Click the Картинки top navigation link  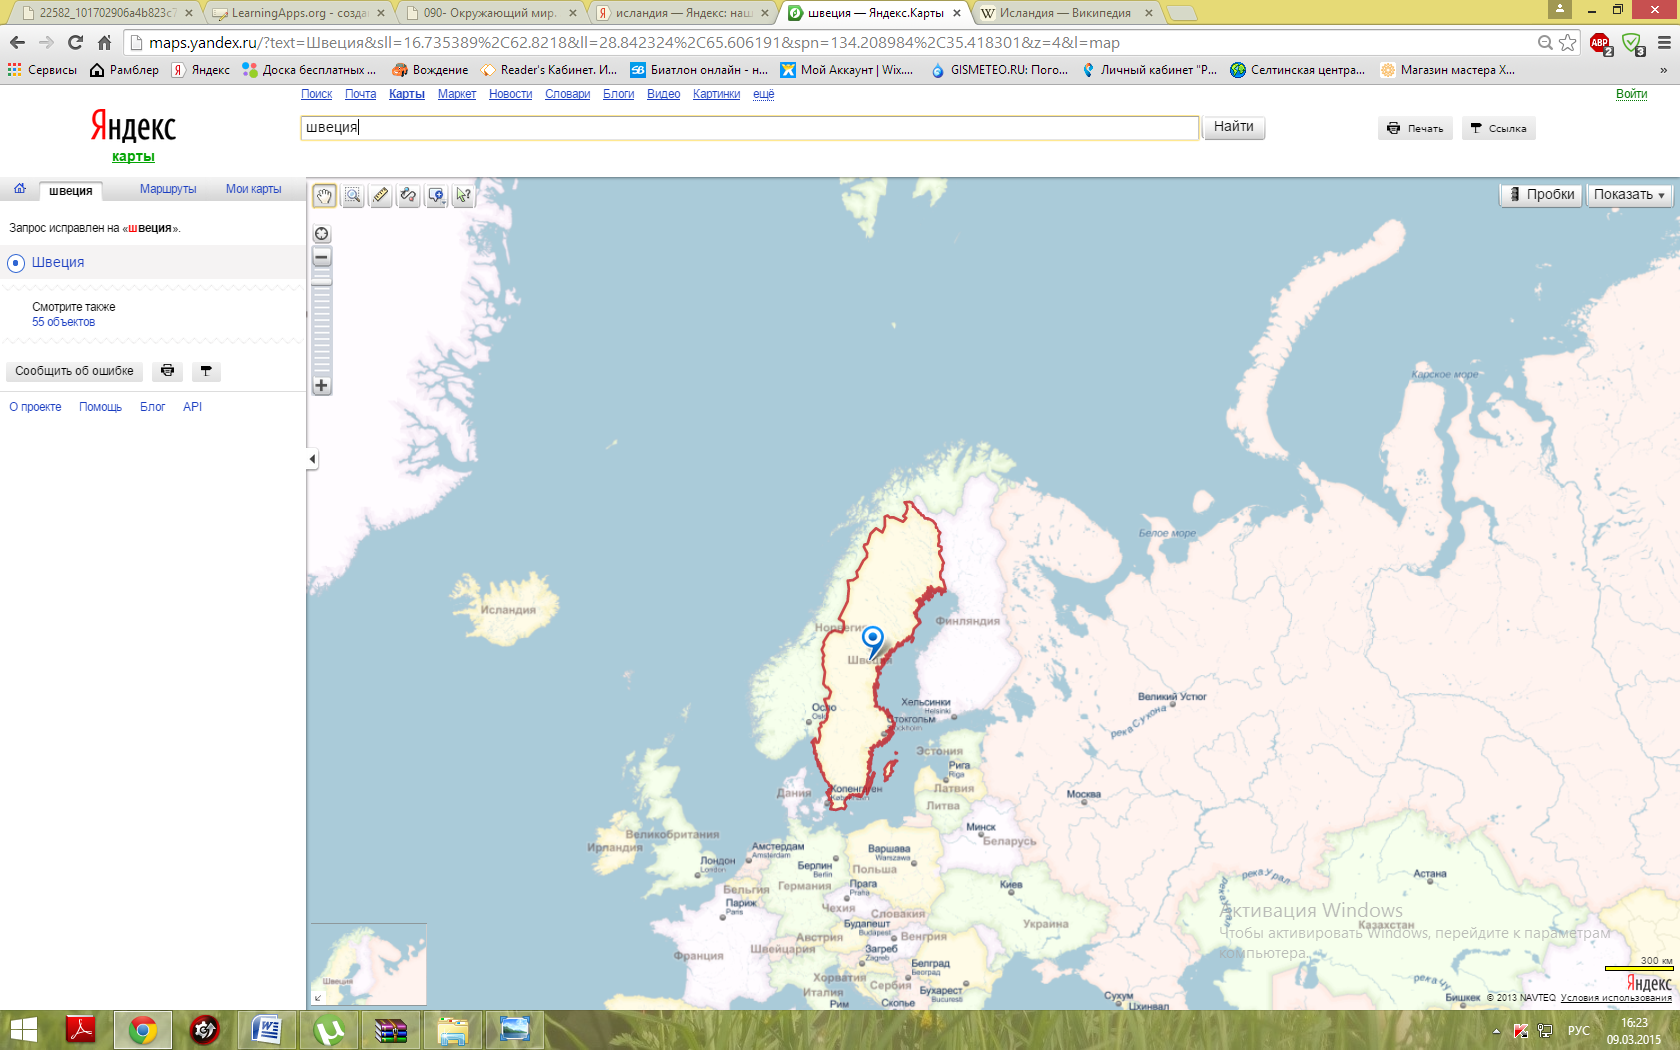click(x=716, y=94)
